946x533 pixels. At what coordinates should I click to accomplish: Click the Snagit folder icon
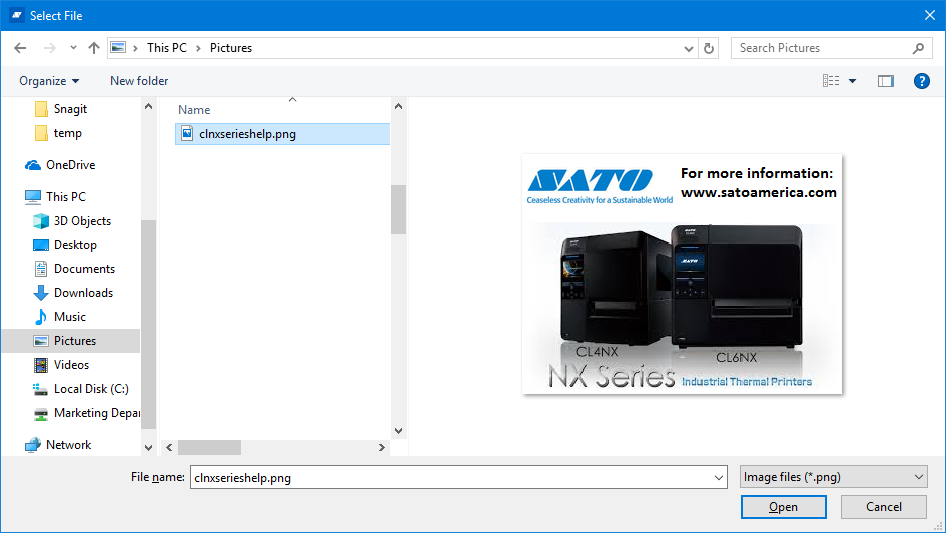coord(41,109)
